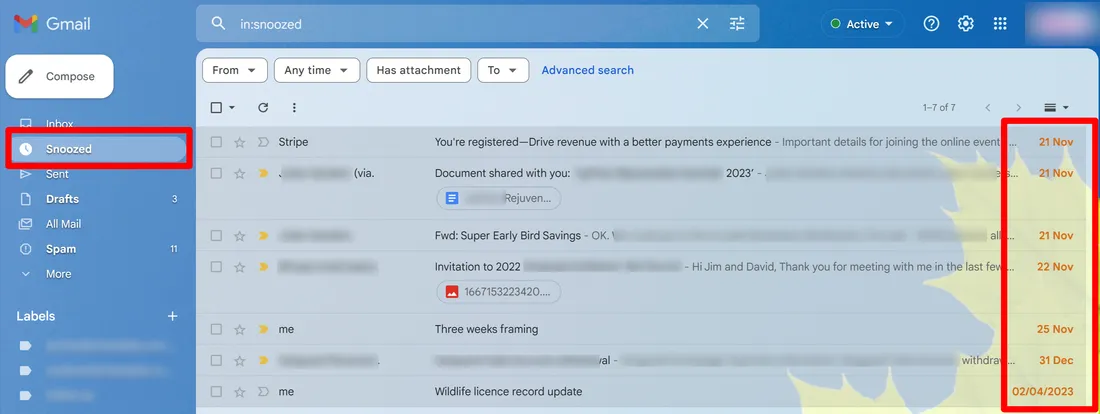Select the 31 Dec email checkbox
The height and width of the screenshot is (414, 1100).
click(x=216, y=360)
